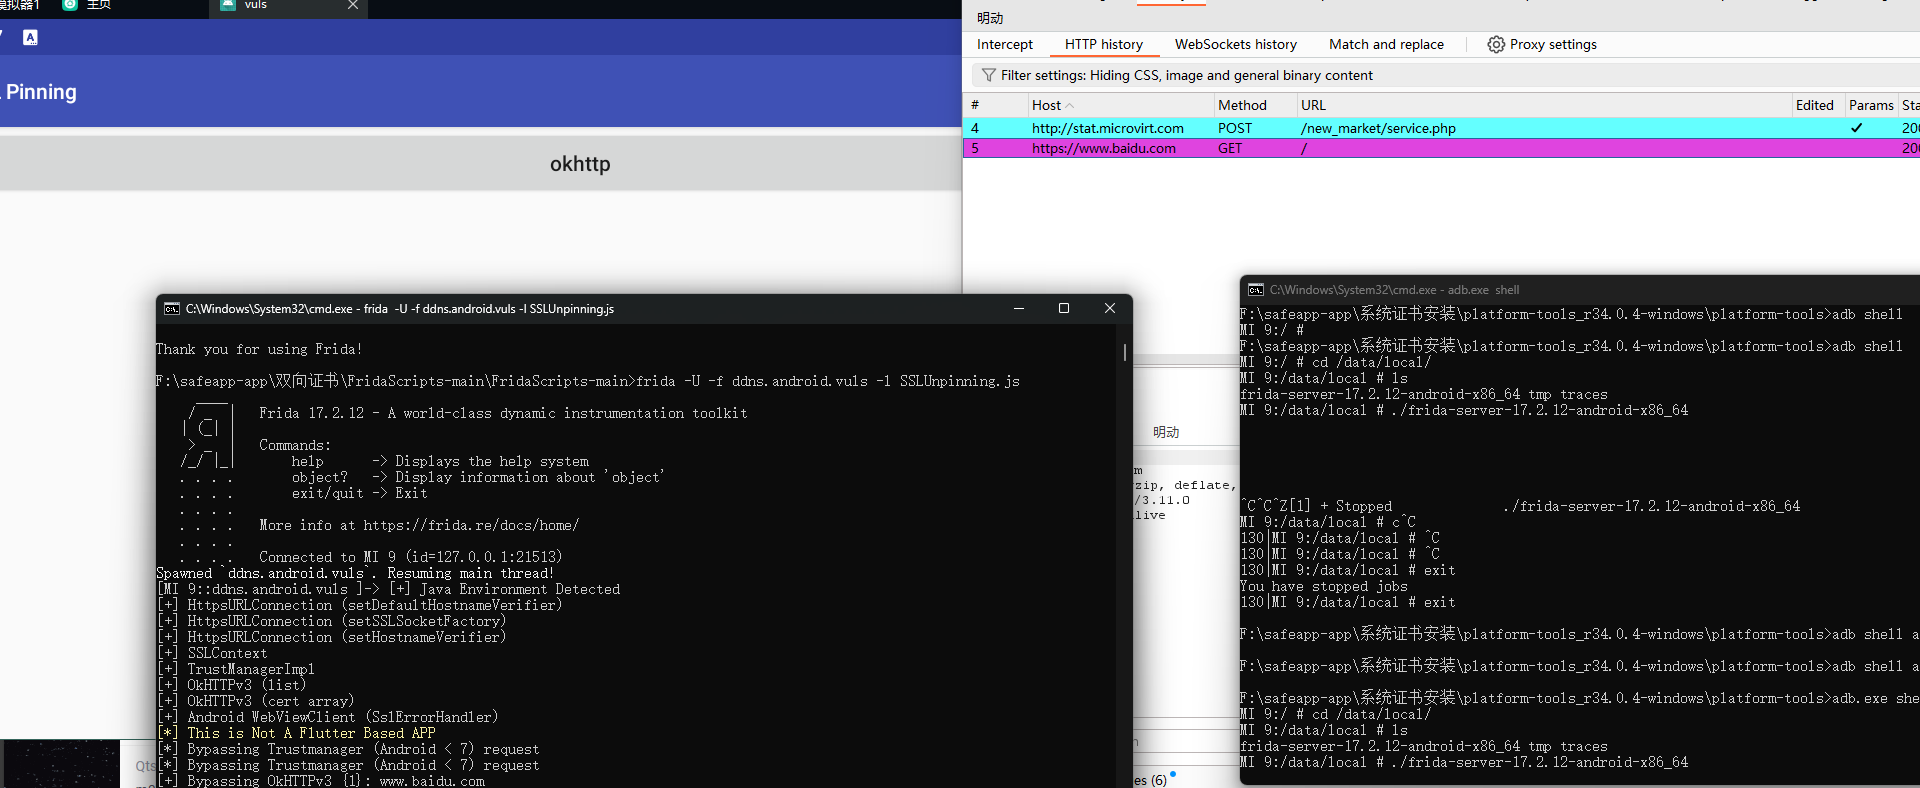Image resolution: width=1920 pixels, height=788 pixels.
Task: Click the https://frida.re/docs/home/ text
Action: tap(471, 525)
